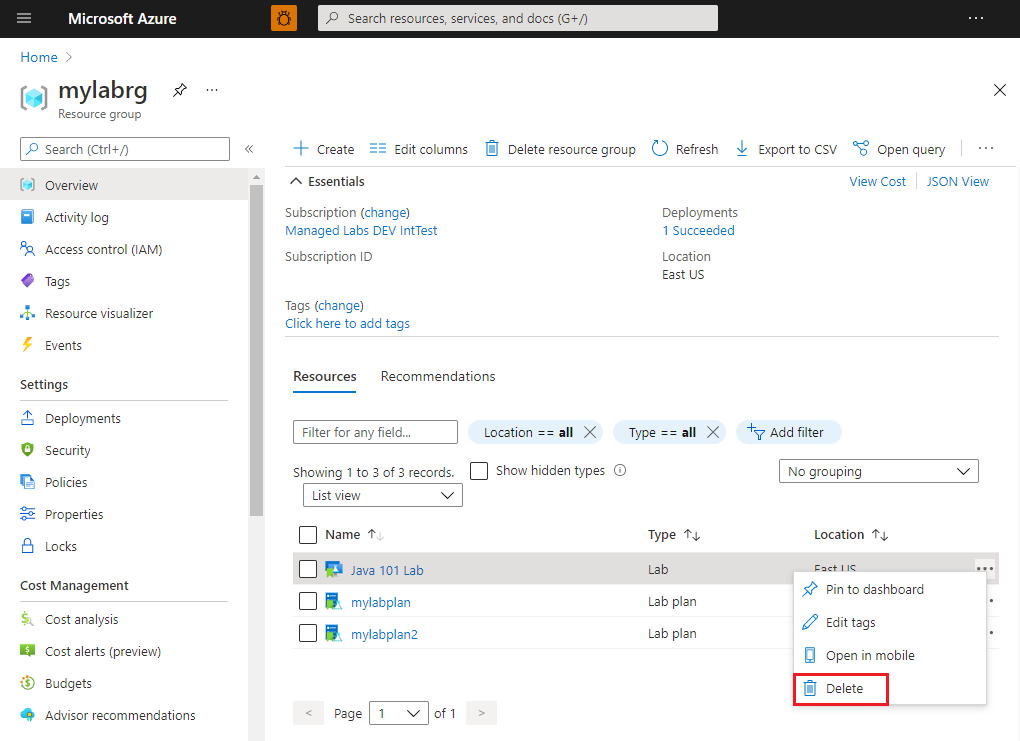Click the Open query icon
The image size is (1020, 741).
pyautogui.click(x=861, y=149)
